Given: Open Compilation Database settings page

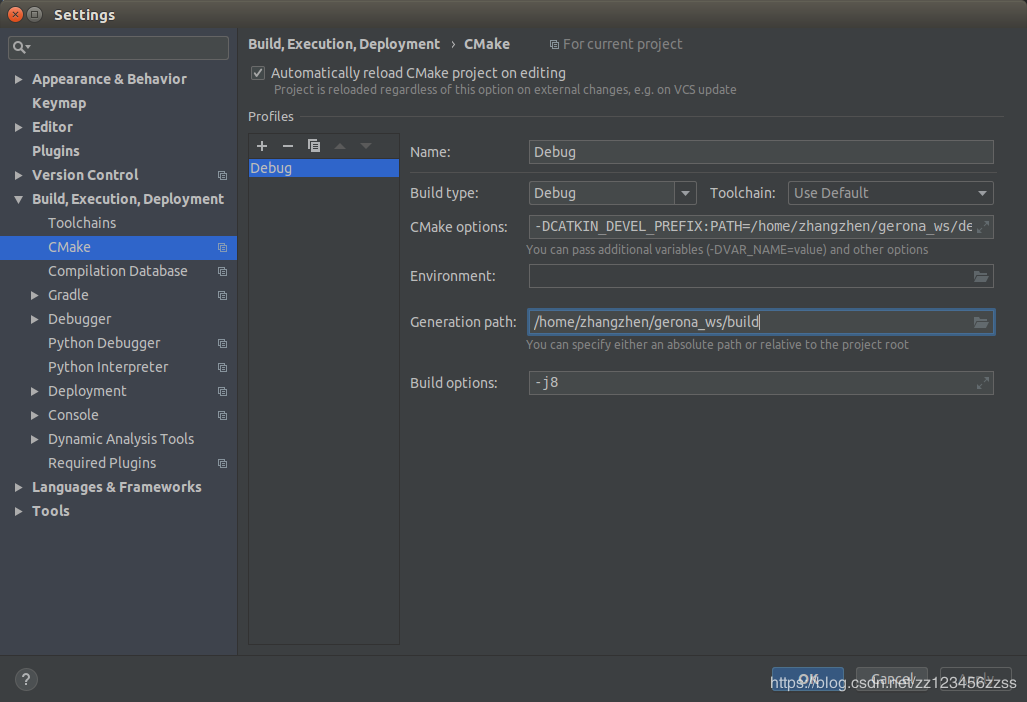Looking at the screenshot, I should click(x=117, y=271).
